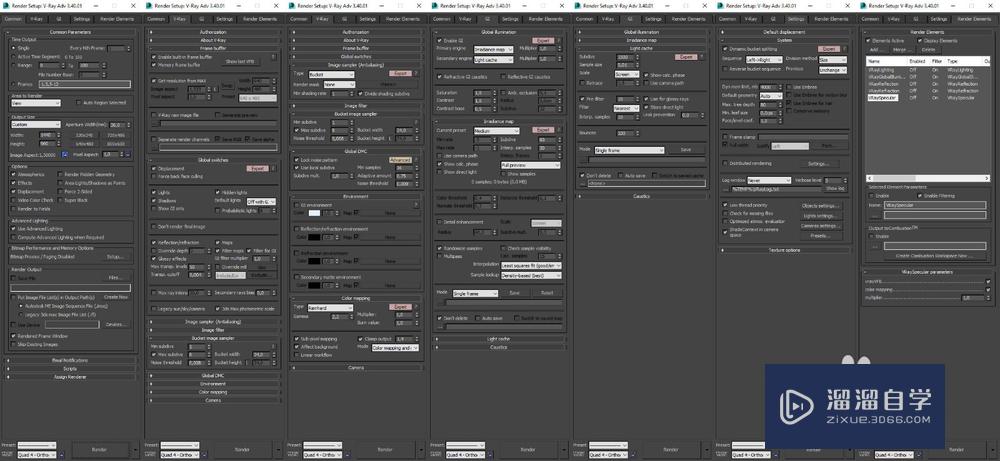
Task: Enable Auto Region Selected checkbox
Action: (78, 102)
